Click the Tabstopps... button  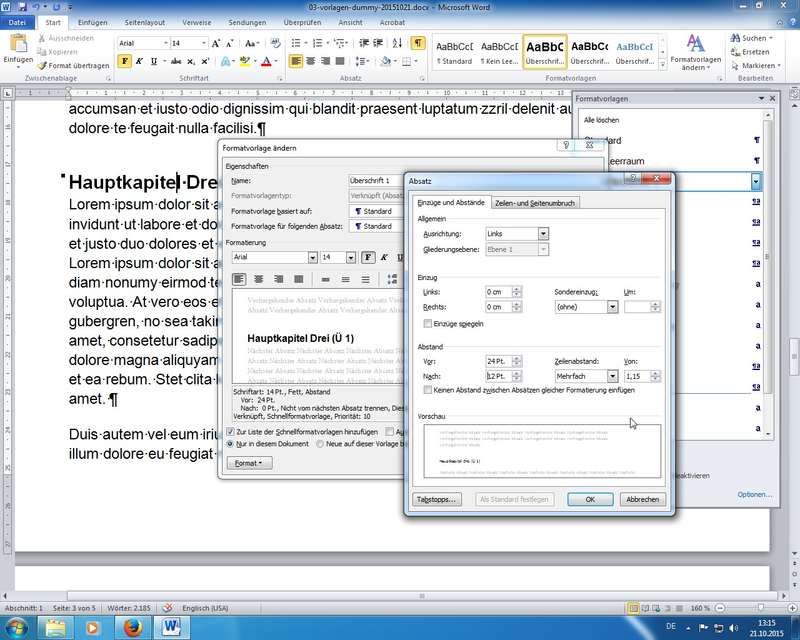(x=438, y=499)
